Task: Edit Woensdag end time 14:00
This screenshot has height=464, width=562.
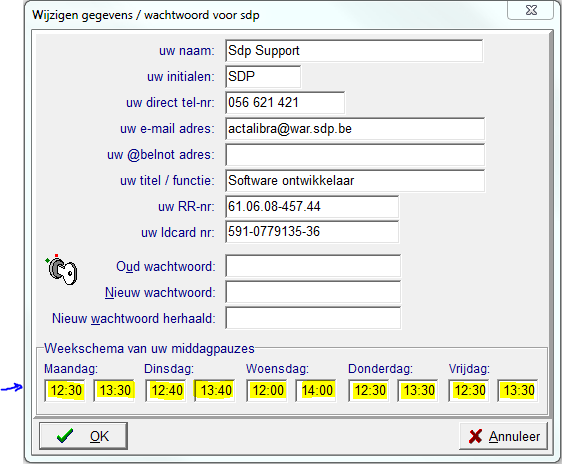Action: [x=316, y=391]
